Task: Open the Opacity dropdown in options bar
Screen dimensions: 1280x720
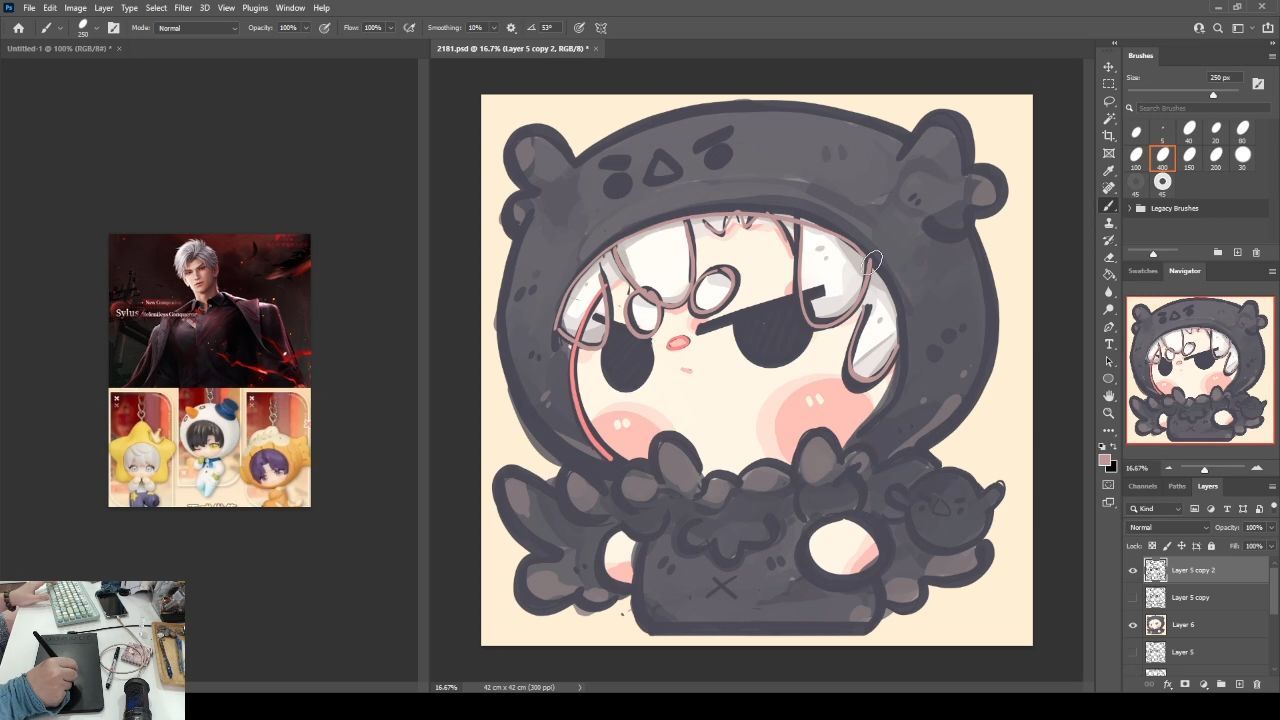Action: pos(305,28)
